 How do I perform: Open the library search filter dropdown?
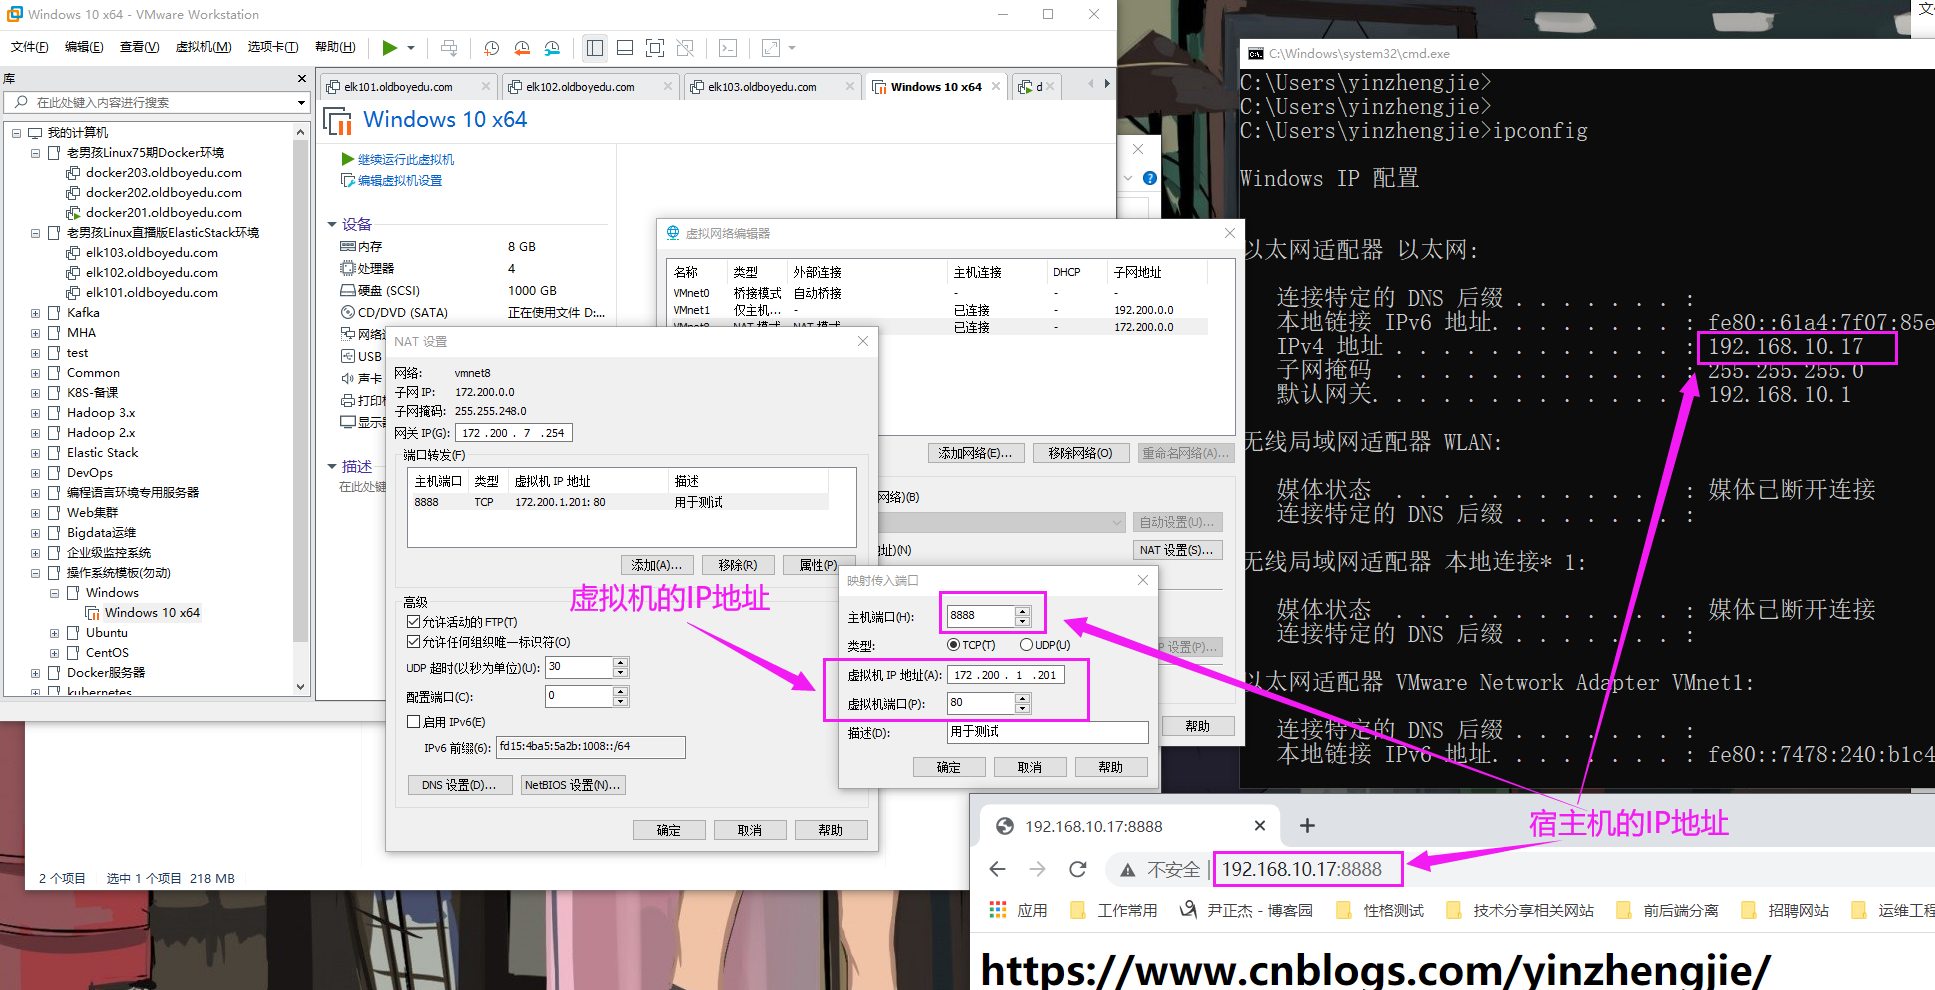(301, 103)
